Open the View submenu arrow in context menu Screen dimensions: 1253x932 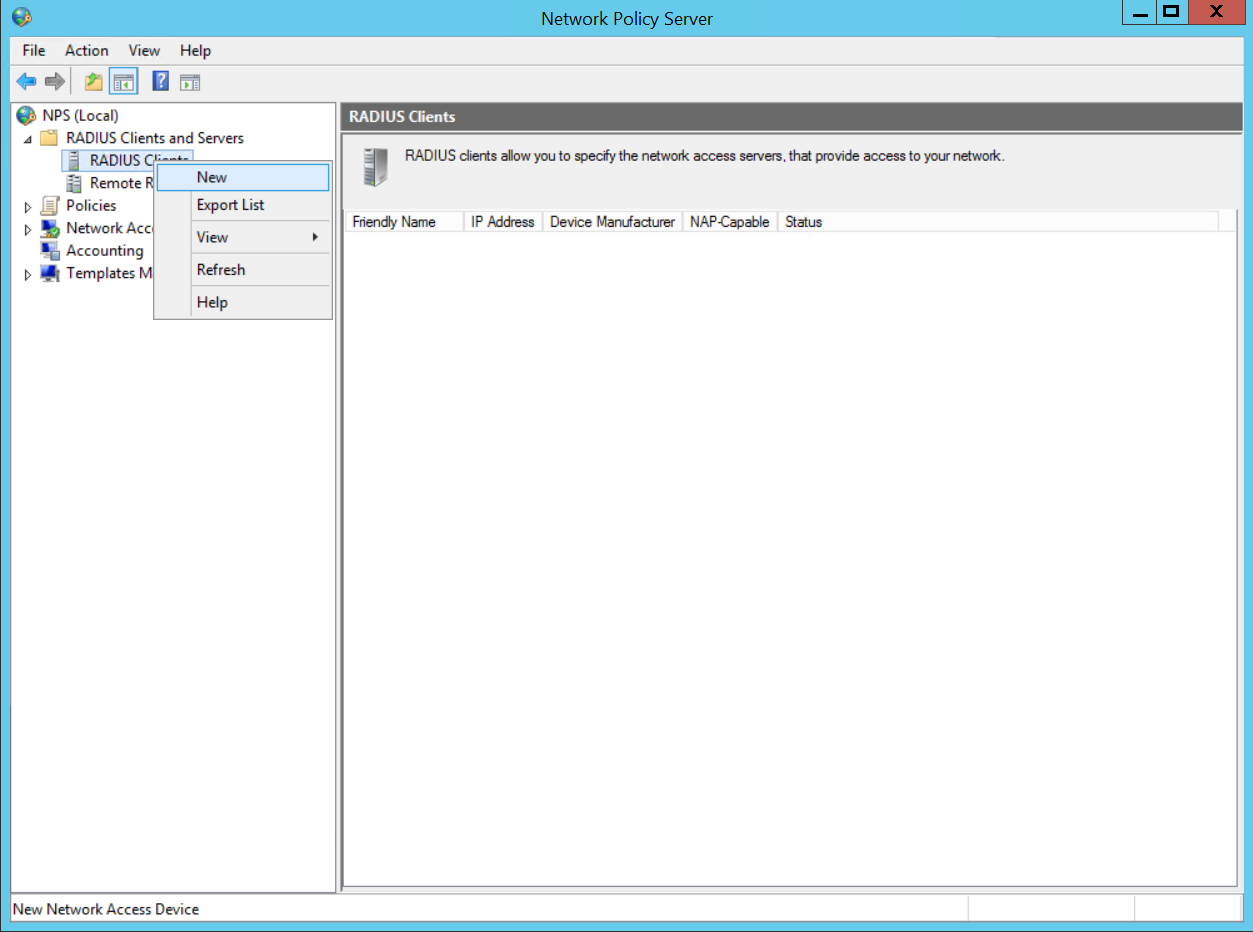tap(315, 237)
